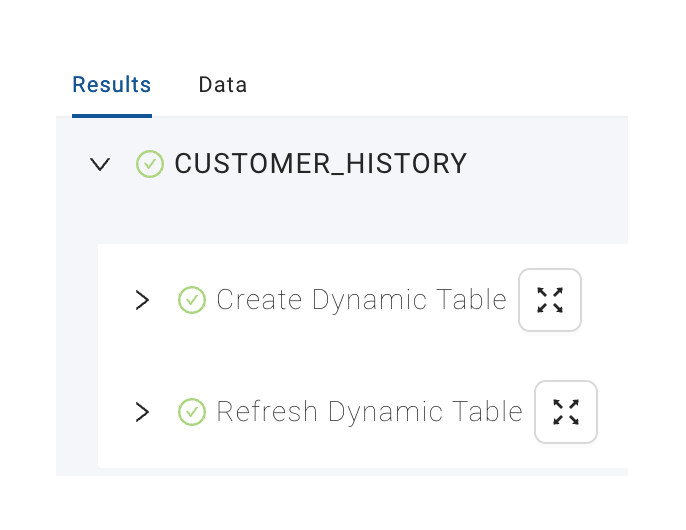
Task: Select the CUSTOMER_HISTORY heading text
Action: (321, 164)
